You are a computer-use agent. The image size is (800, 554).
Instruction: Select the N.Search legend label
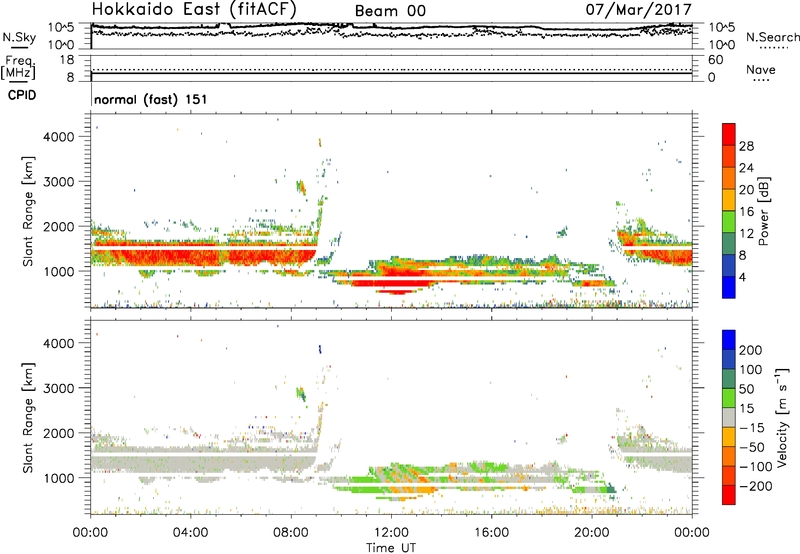(x=772, y=37)
